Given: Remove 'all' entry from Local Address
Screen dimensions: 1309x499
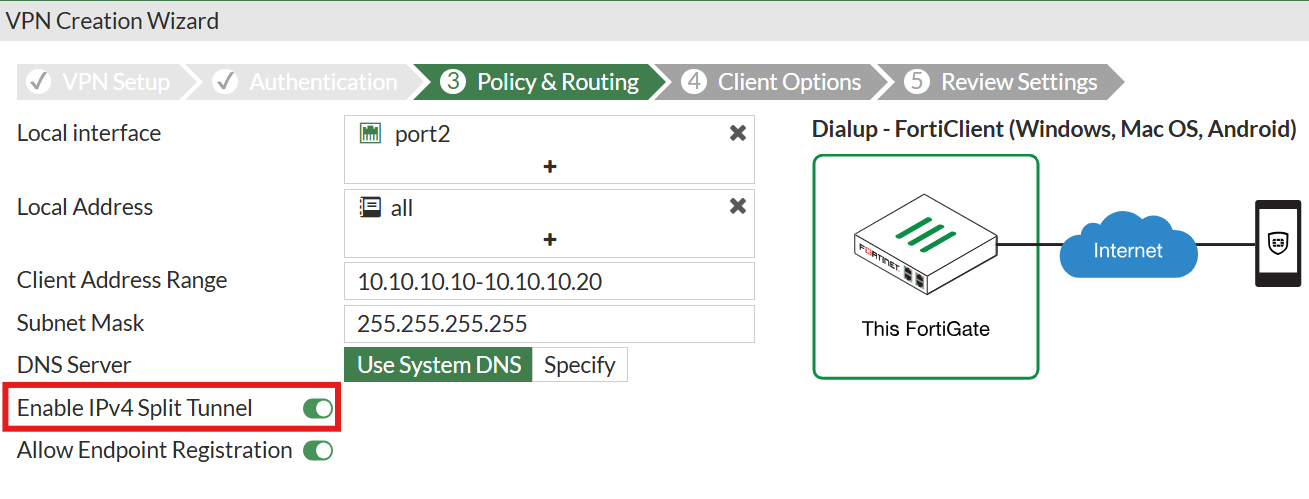Looking at the screenshot, I should [x=738, y=207].
